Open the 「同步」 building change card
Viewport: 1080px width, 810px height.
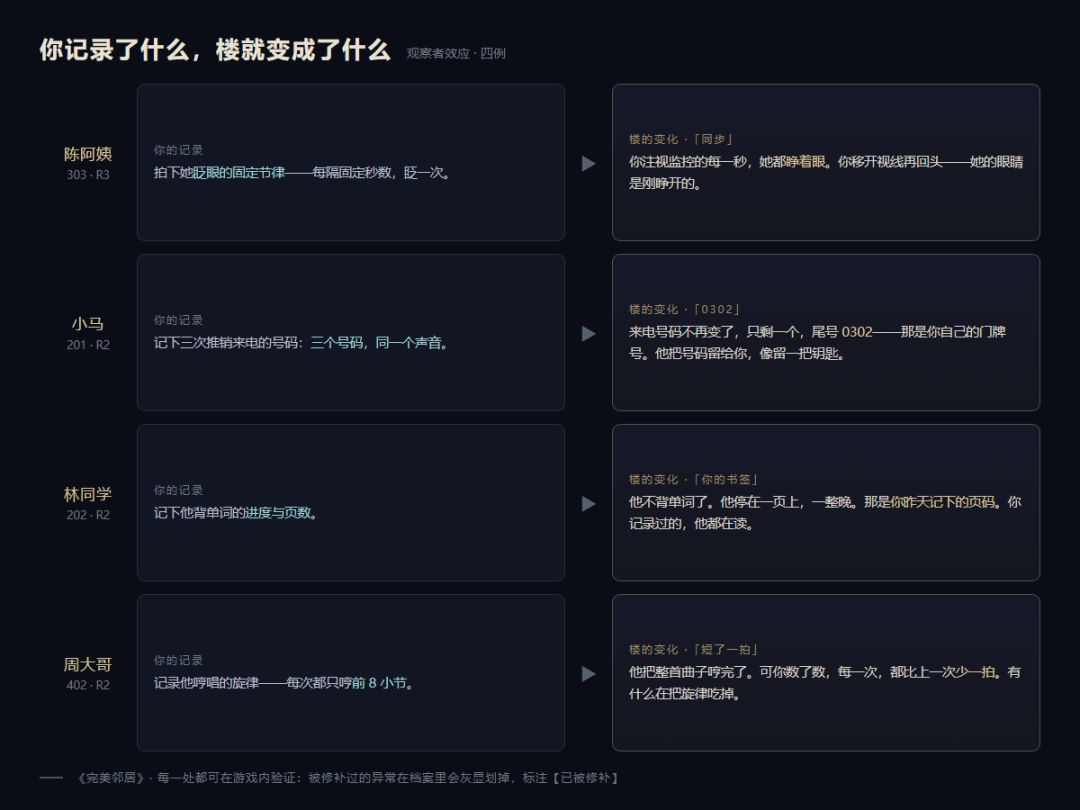[x=826, y=163]
